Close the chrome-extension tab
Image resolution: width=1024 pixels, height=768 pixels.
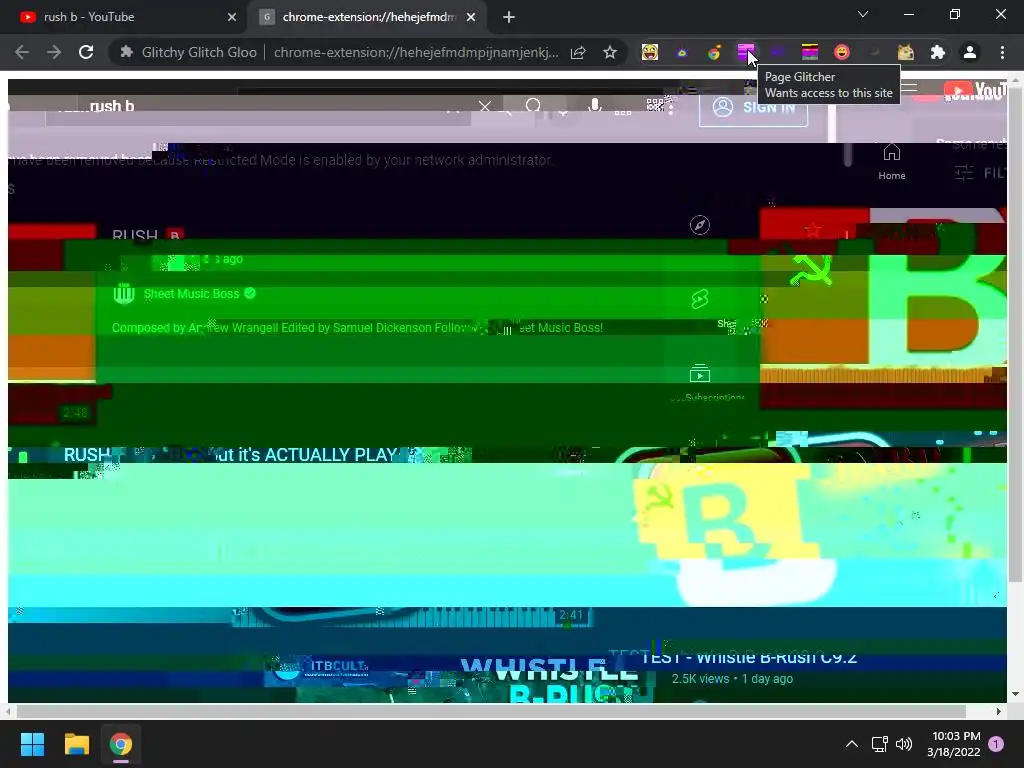coord(471,17)
